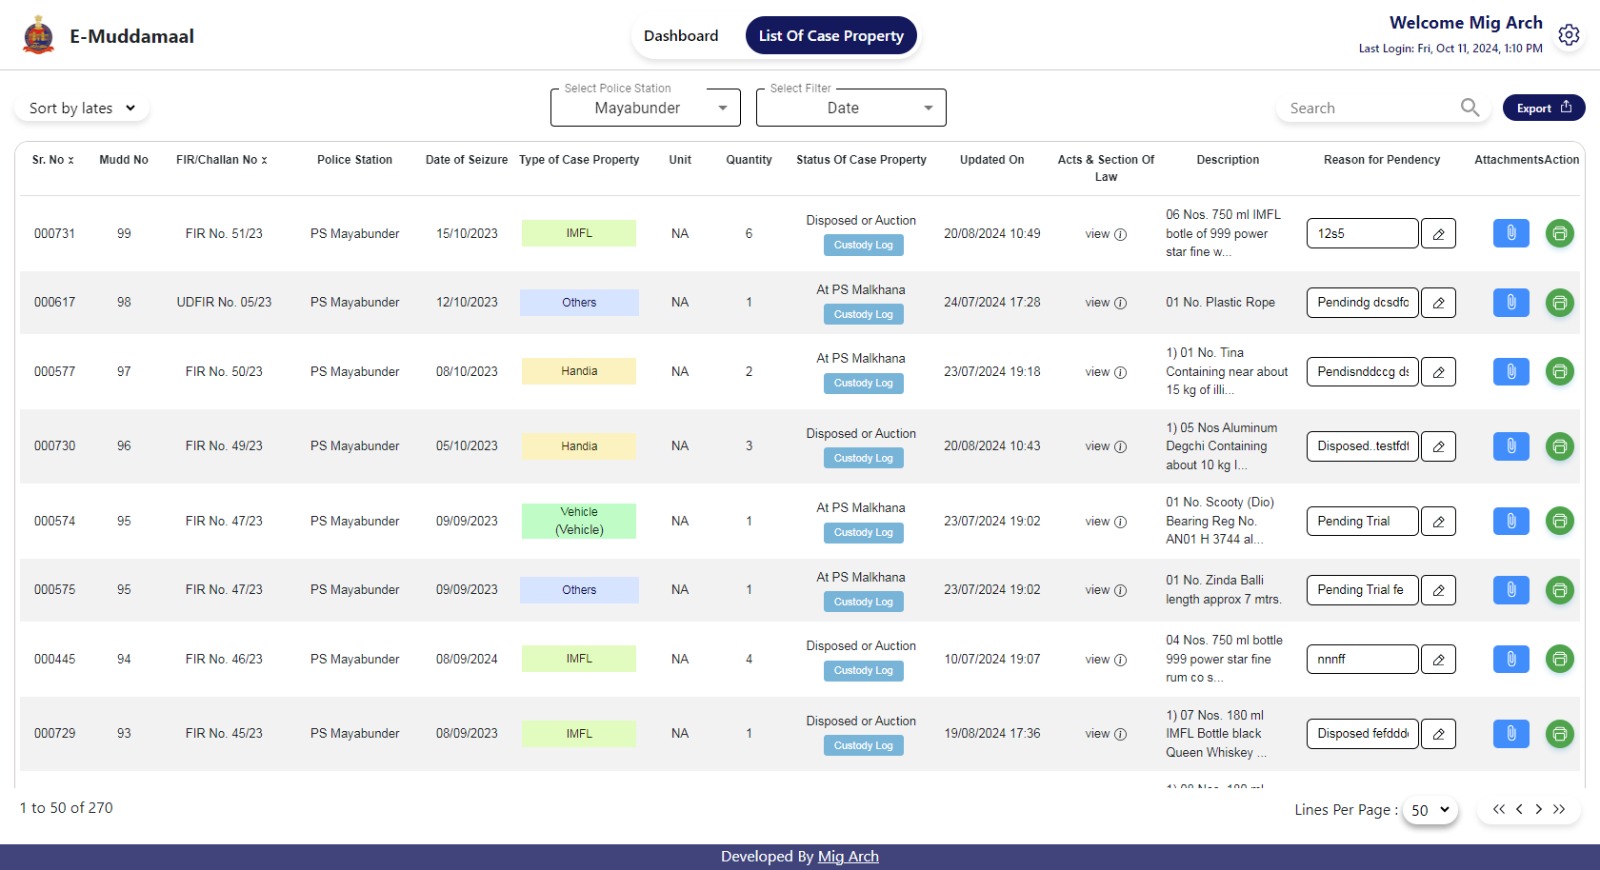Edit pendency reason for Sr. No 000574
The height and width of the screenshot is (870, 1600).
[1438, 521]
